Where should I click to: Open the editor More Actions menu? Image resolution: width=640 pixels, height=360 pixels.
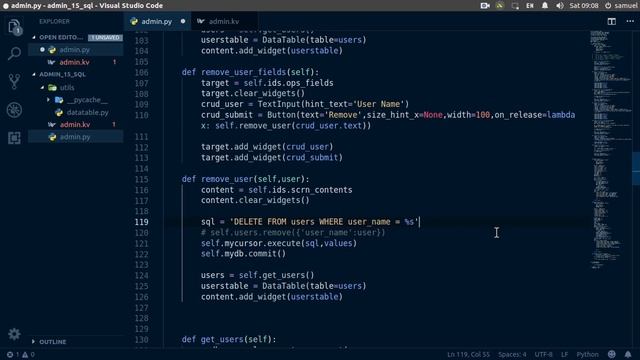click(x=630, y=21)
